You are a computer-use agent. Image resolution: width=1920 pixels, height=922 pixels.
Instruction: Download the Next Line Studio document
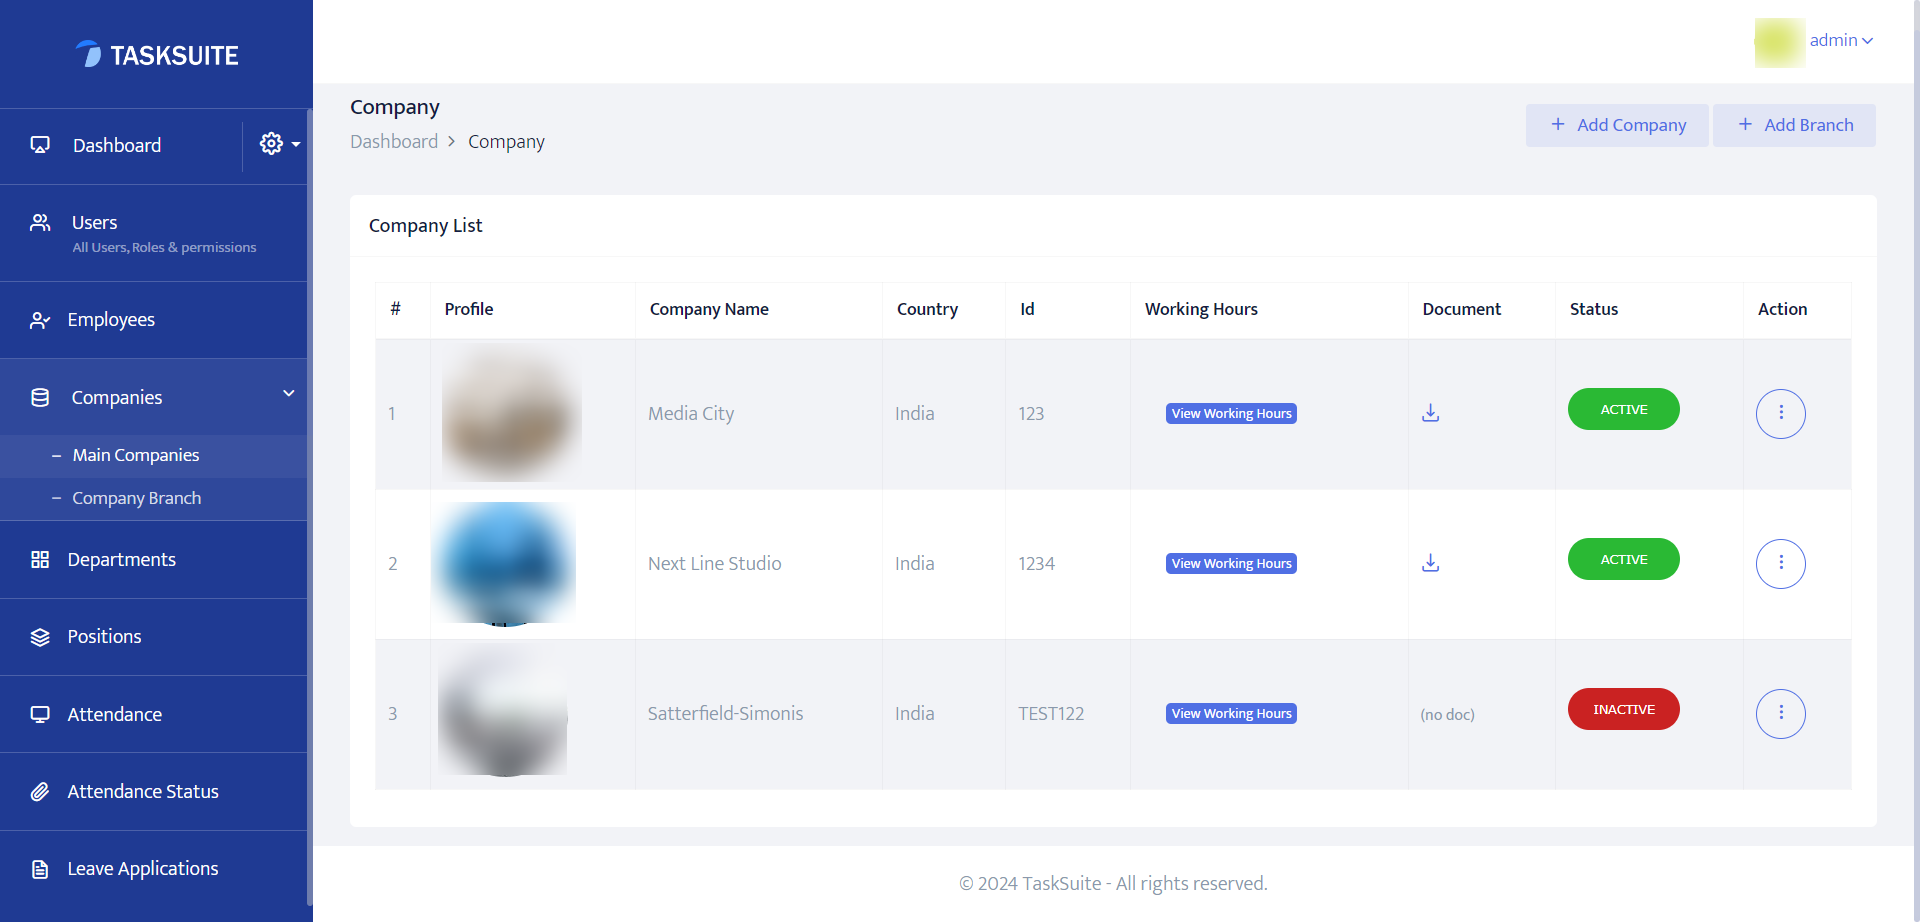tap(1430, 562)
